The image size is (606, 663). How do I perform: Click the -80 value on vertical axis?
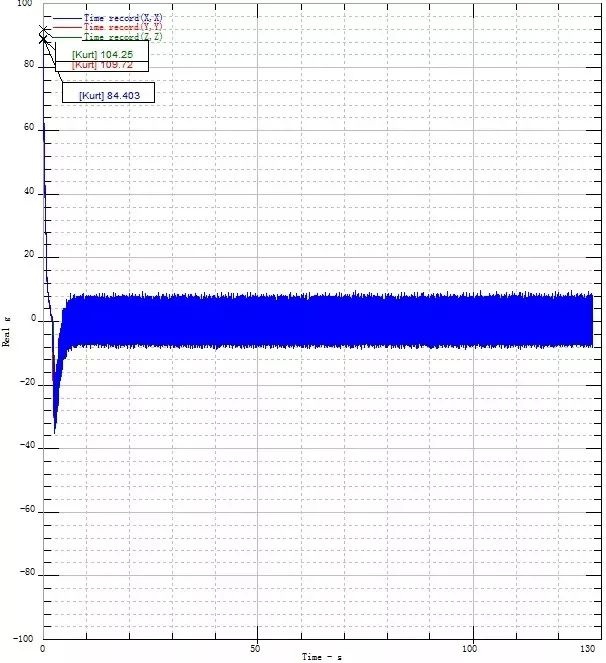click(27, 572)
